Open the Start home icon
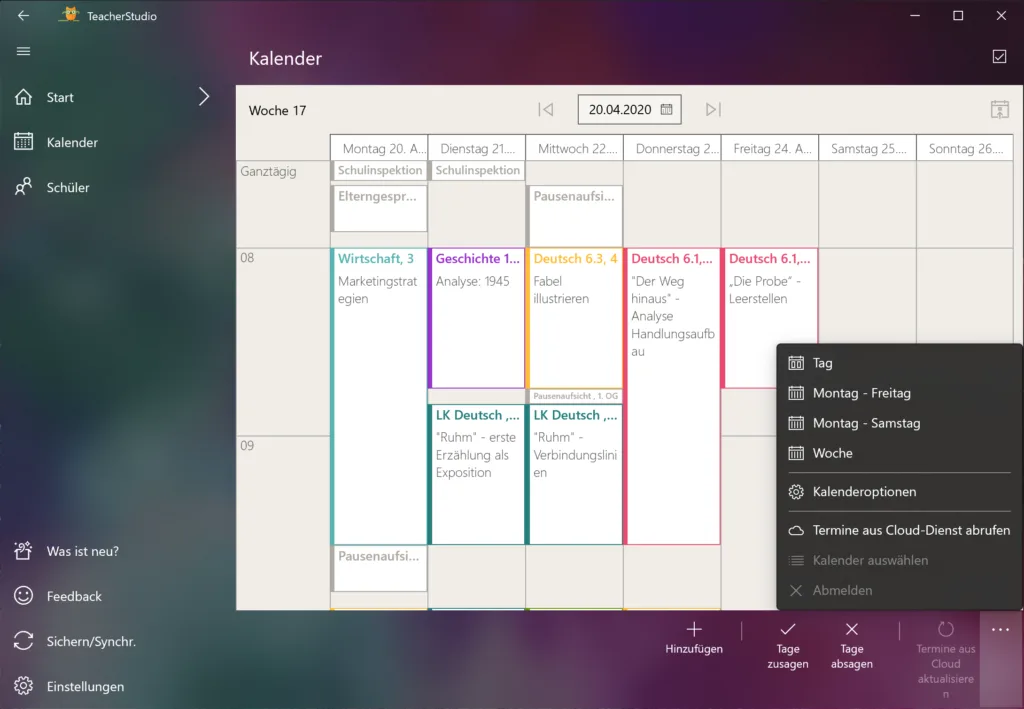 [24, 97]
